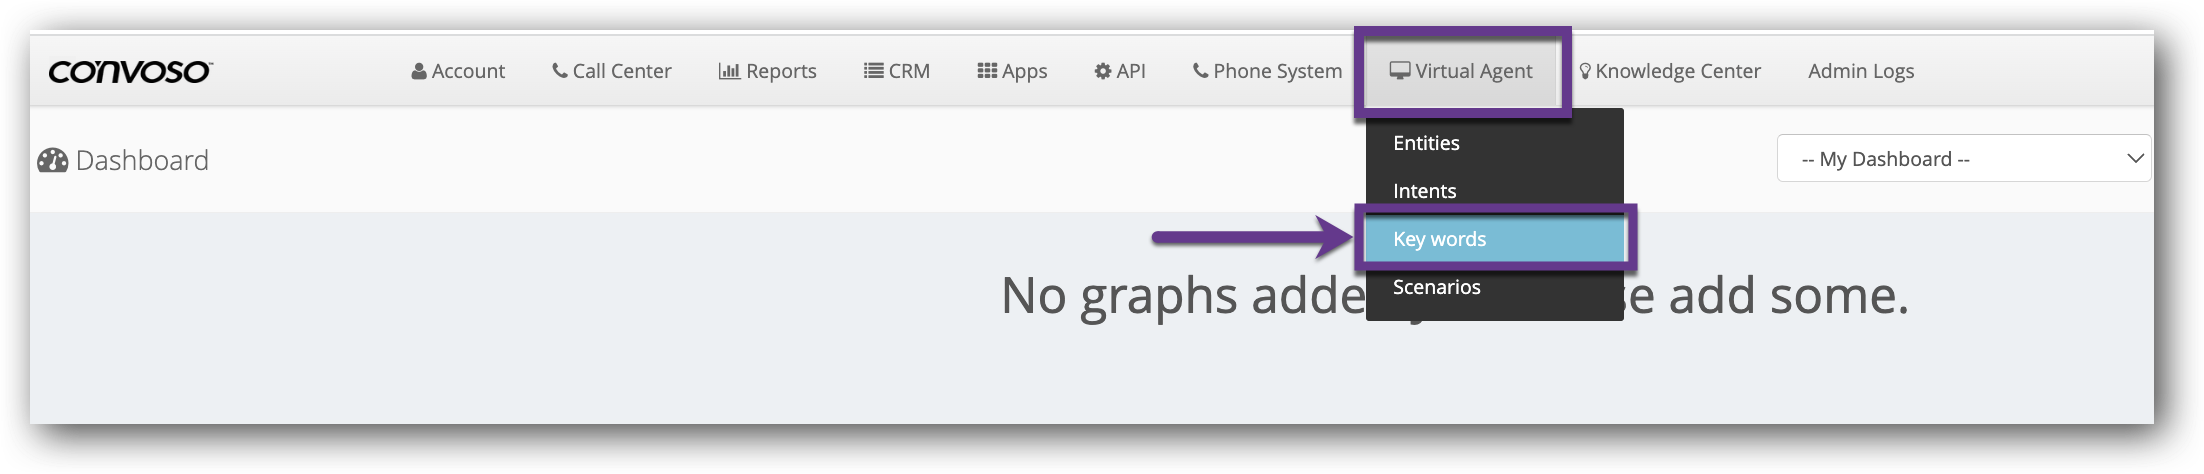
Task: Choose Intents in the dropdown menu
Action: pos(1424,191)
